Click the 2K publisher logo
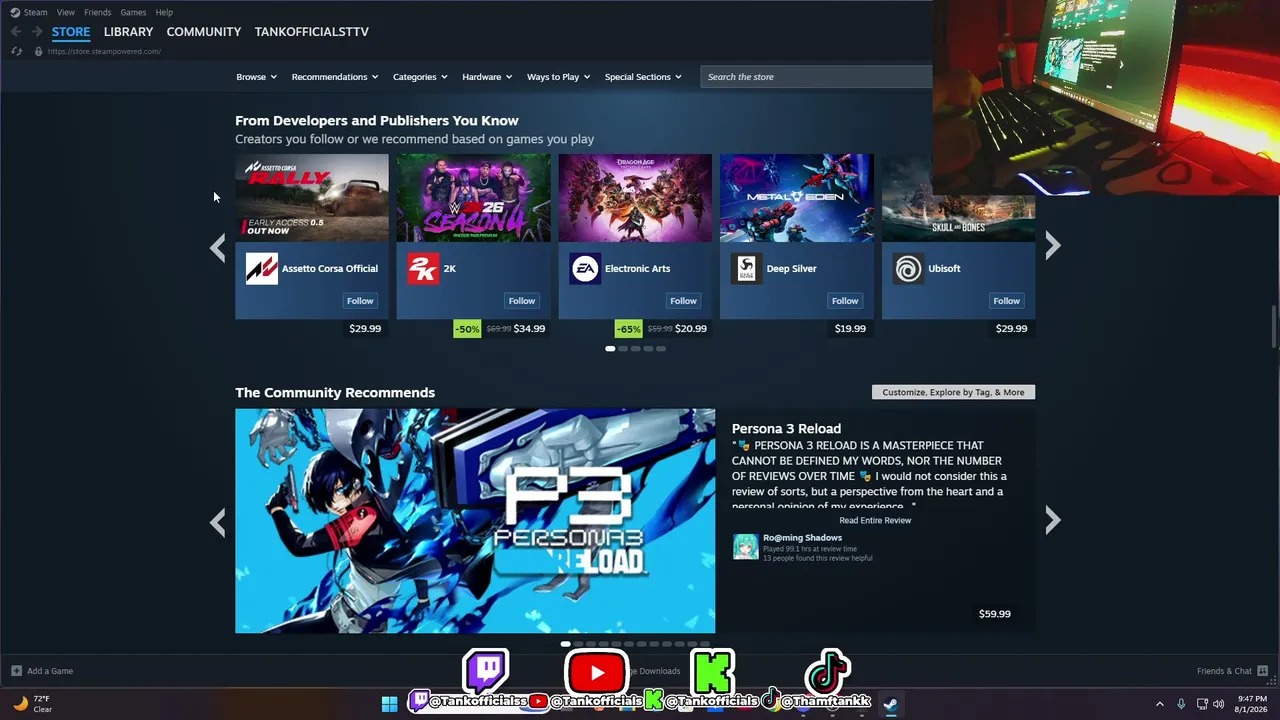This screenshot has width=1280, height=720. pos(423,269)
